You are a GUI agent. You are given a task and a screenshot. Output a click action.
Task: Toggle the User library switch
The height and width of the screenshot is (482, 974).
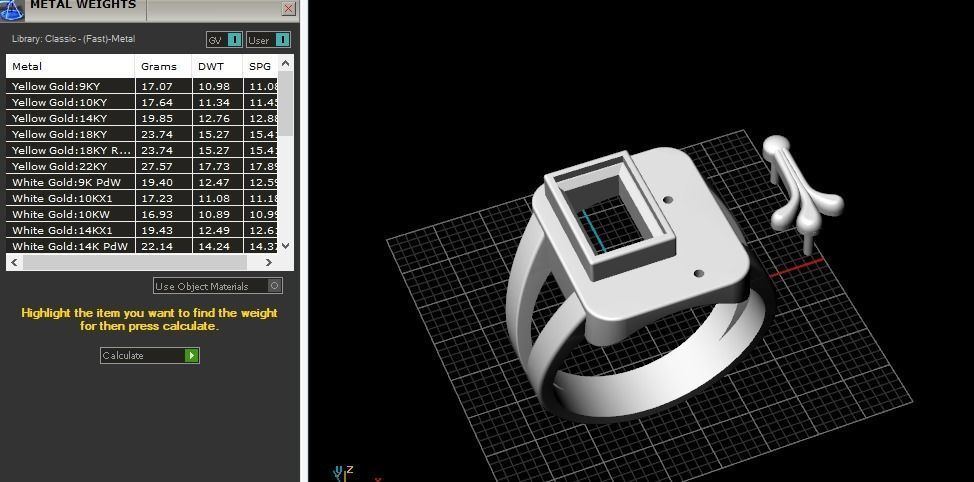click(268, 40)
